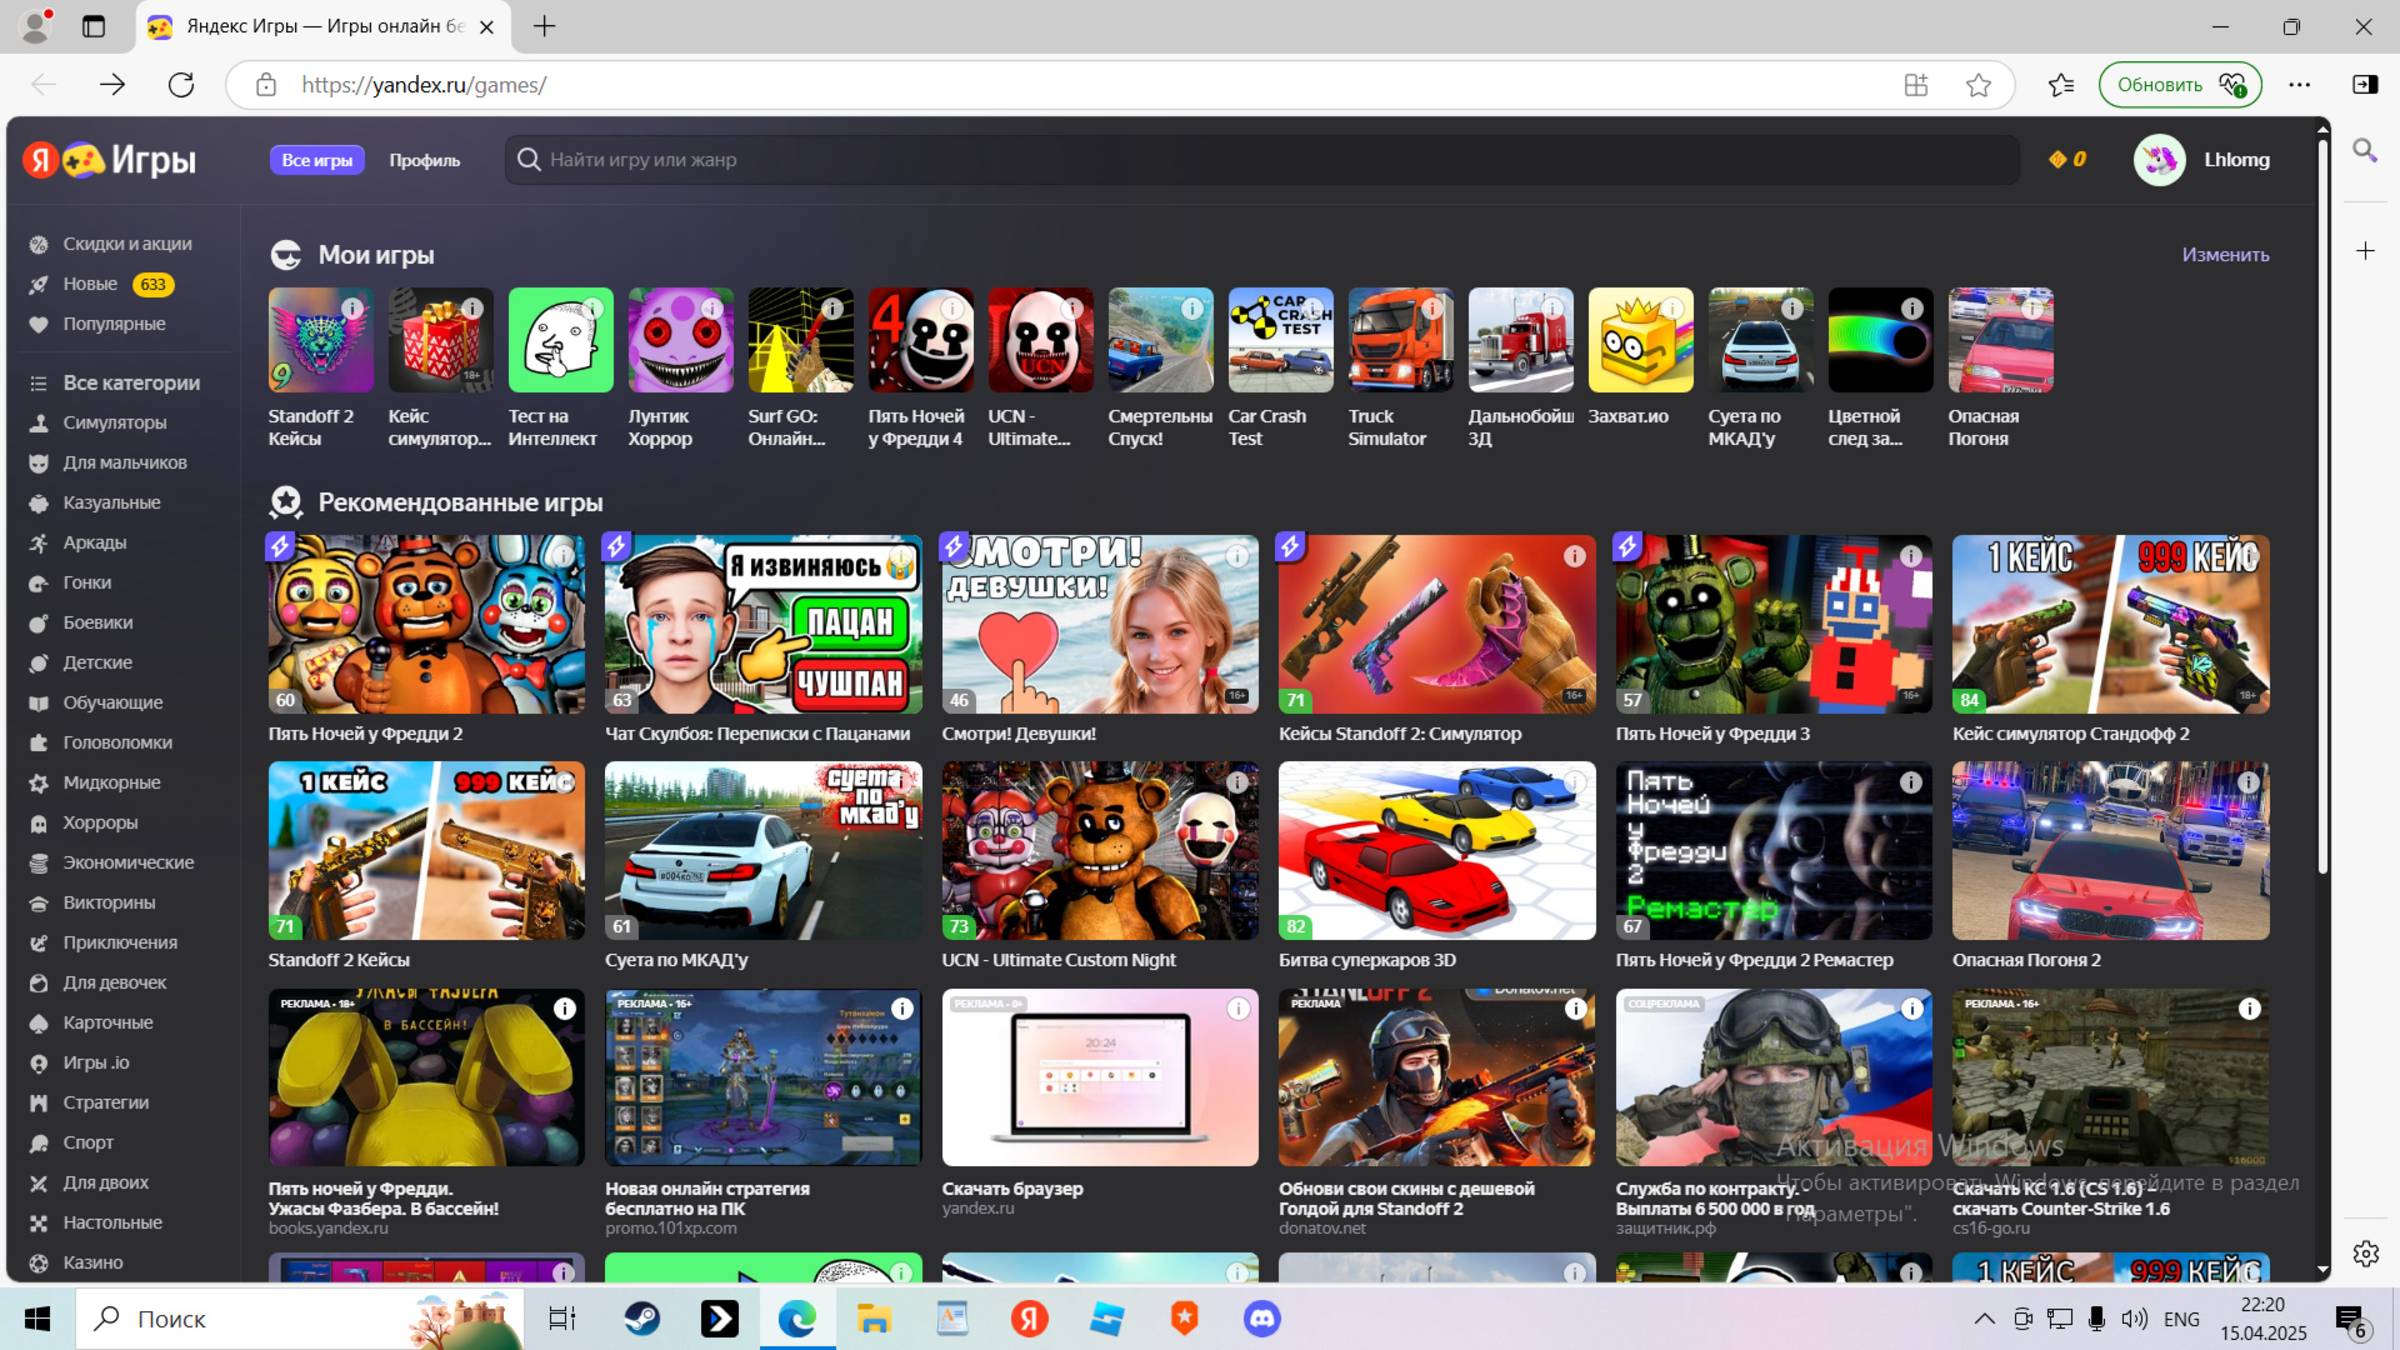Launch 'Тест на Интеллект' from My games
Viewport: 2400px width, 1350px height.
tap(561, 340)
